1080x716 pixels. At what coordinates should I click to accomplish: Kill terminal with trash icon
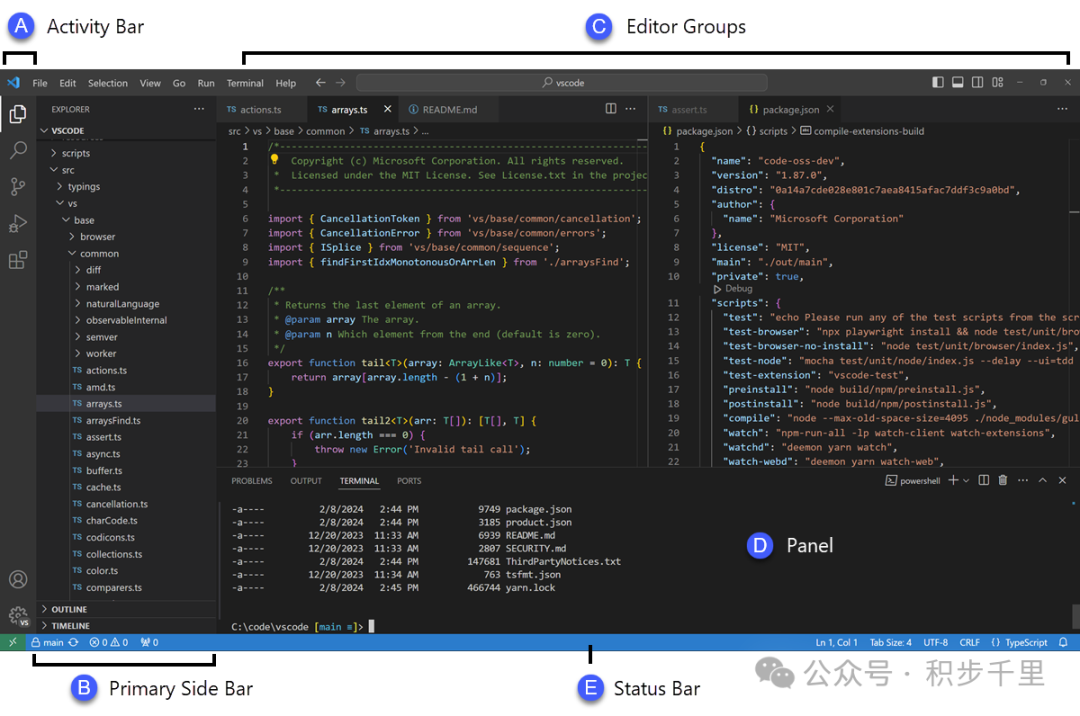[x=1003, y=481]
